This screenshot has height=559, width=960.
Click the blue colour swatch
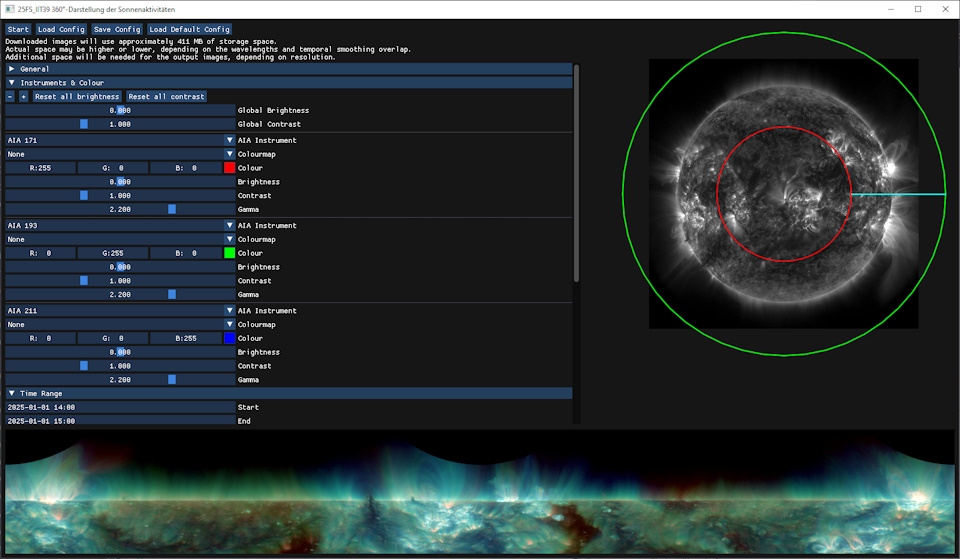click(230, 338)
